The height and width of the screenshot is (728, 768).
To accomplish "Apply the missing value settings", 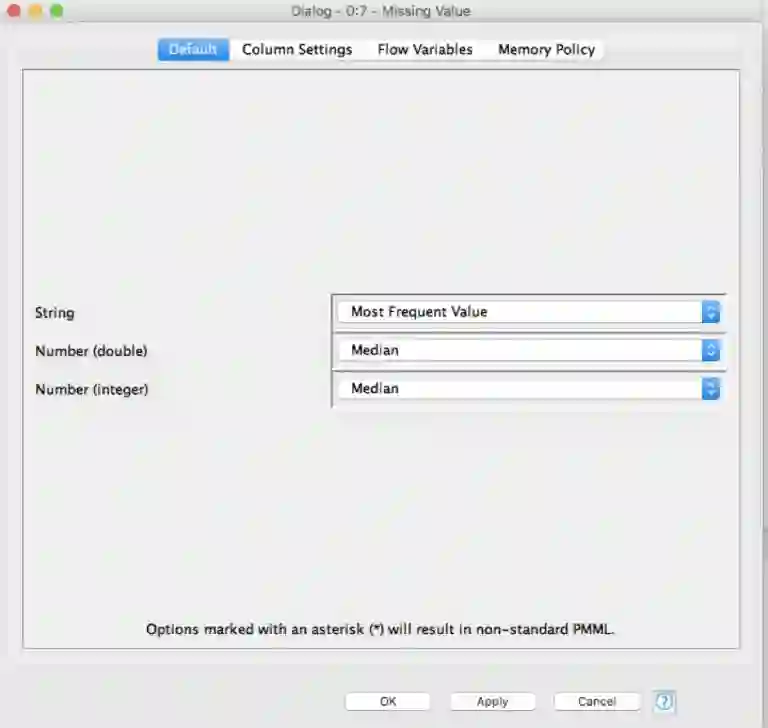I will (493, 702).
